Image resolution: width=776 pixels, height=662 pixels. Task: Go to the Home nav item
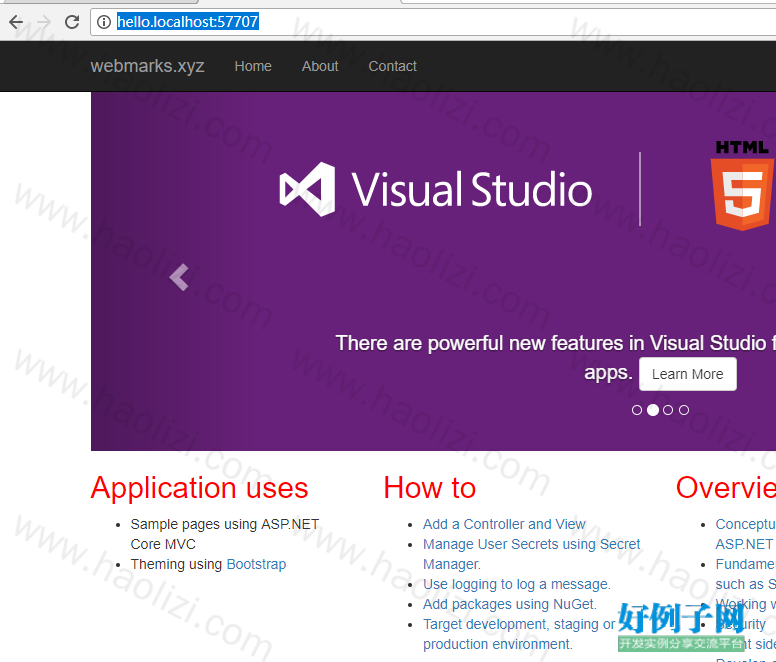[253, 66]
